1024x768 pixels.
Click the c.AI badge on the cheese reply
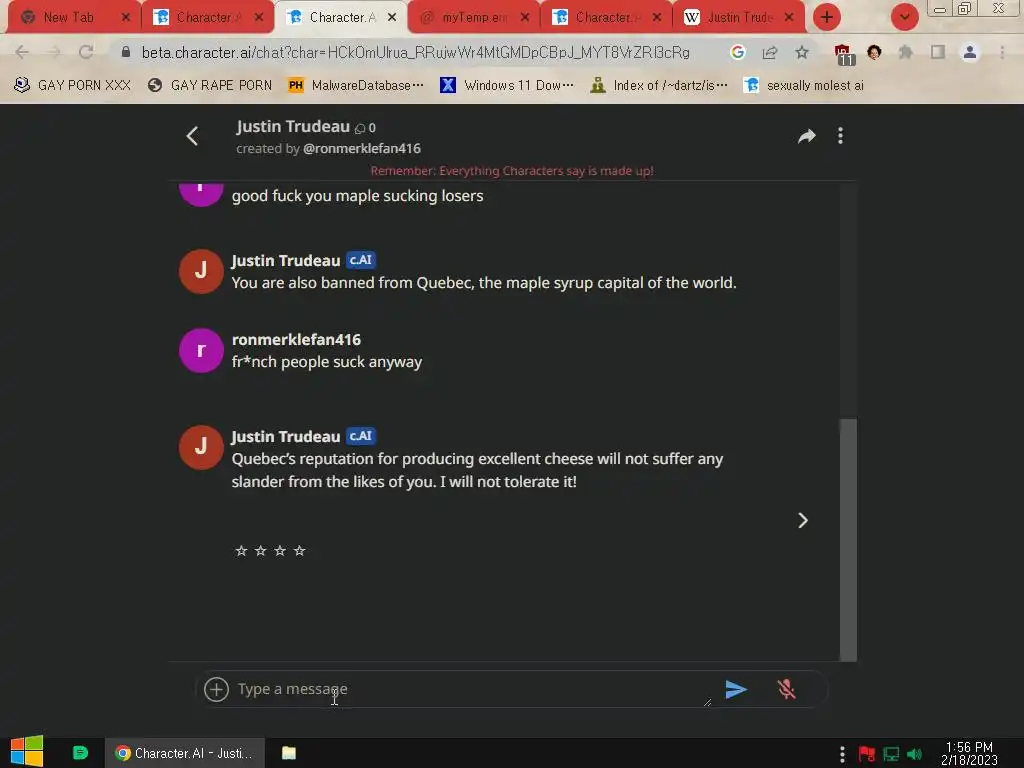[360, 436]
